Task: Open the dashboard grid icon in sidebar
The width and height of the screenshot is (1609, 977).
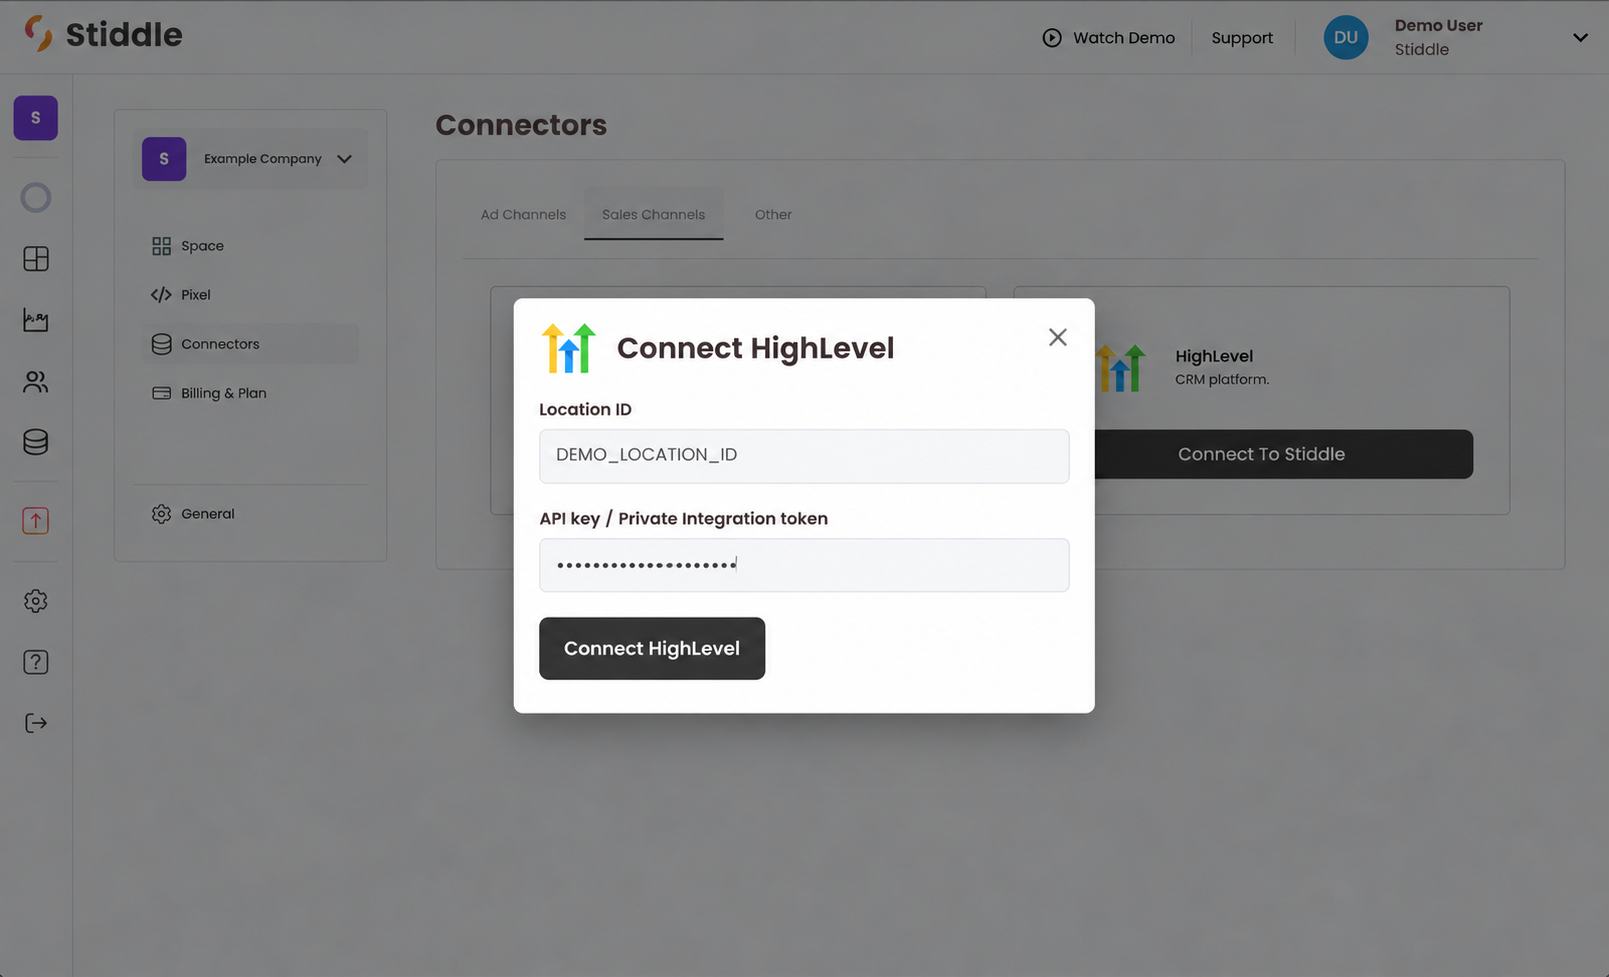Action: coord(36,259)
